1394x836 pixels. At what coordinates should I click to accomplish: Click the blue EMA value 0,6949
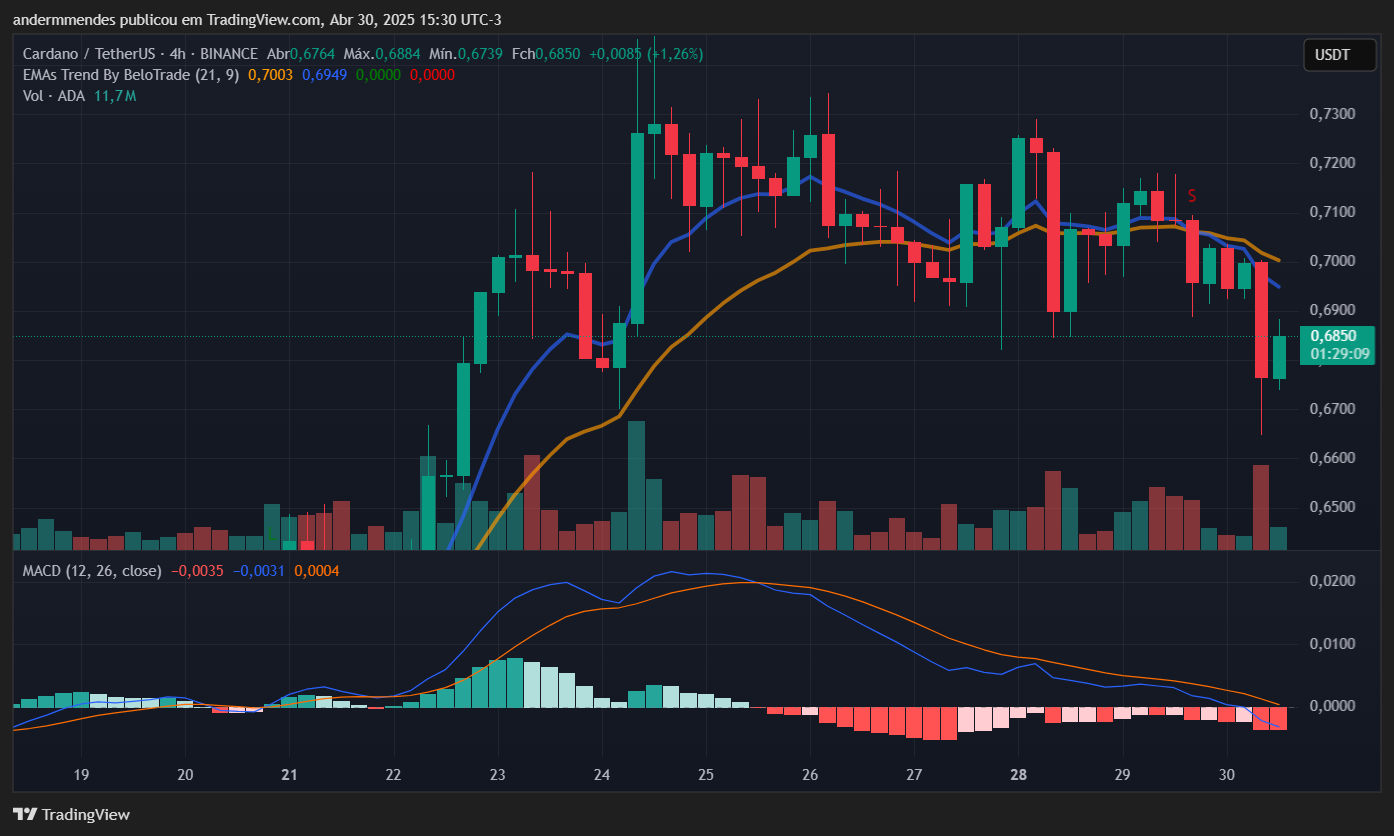pyautogui.click(x=324, y=75)
